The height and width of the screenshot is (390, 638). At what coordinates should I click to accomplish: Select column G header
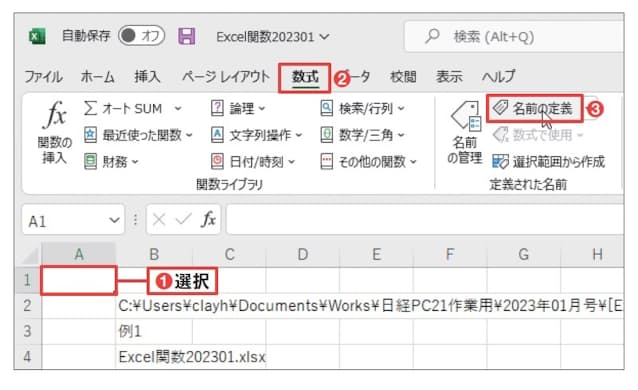(x=524, y=255)
